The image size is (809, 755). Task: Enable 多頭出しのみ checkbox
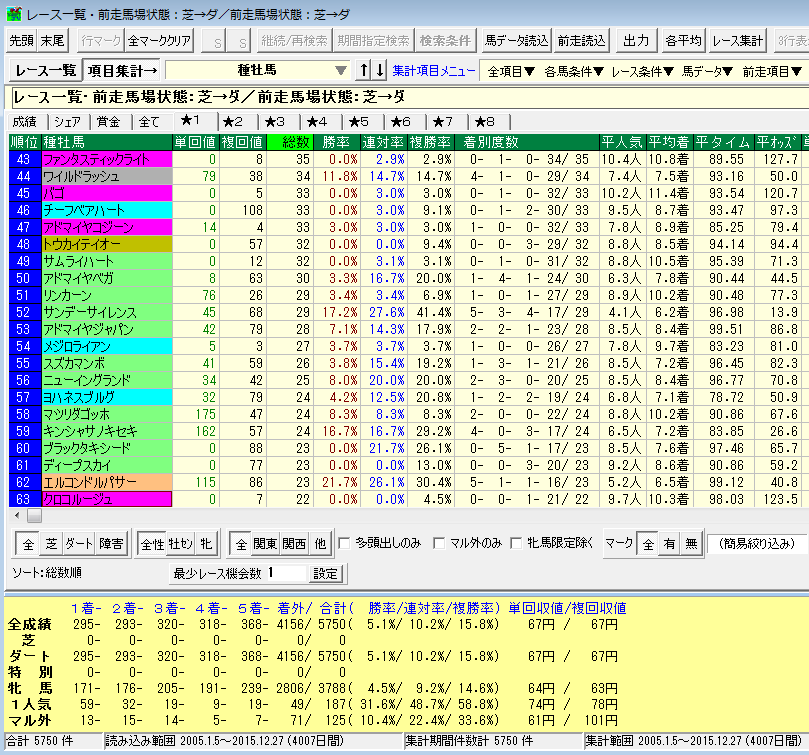coord(344,543)
